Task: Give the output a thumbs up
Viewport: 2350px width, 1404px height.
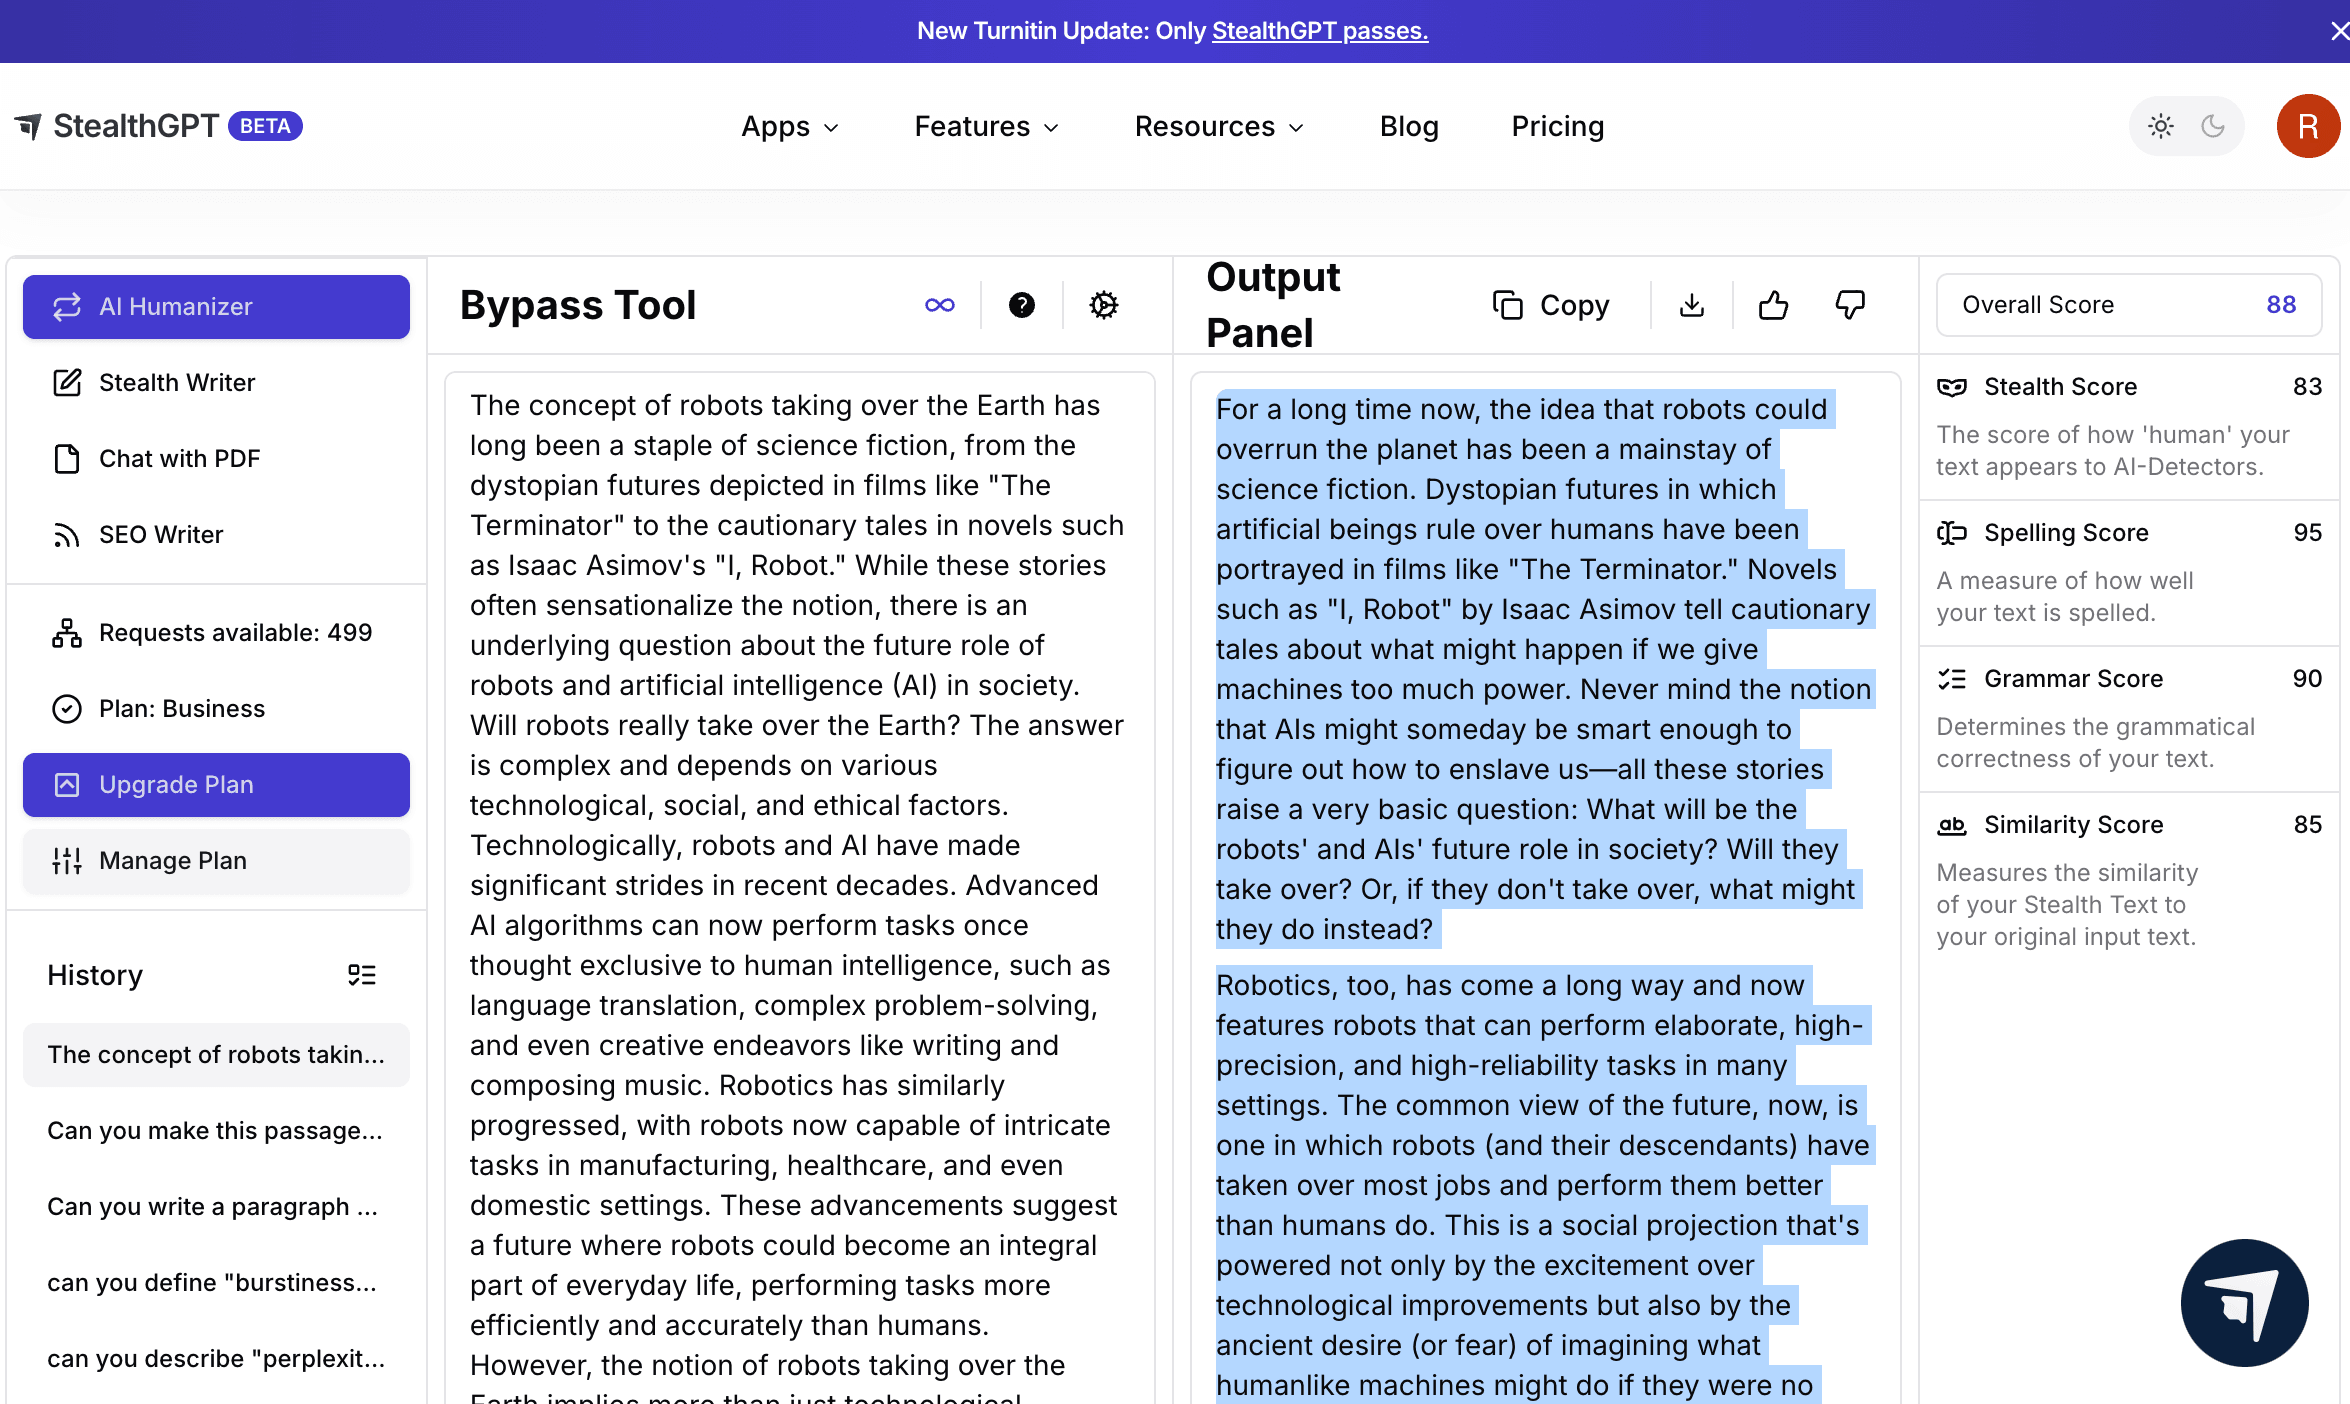Action: [1773, 305]
